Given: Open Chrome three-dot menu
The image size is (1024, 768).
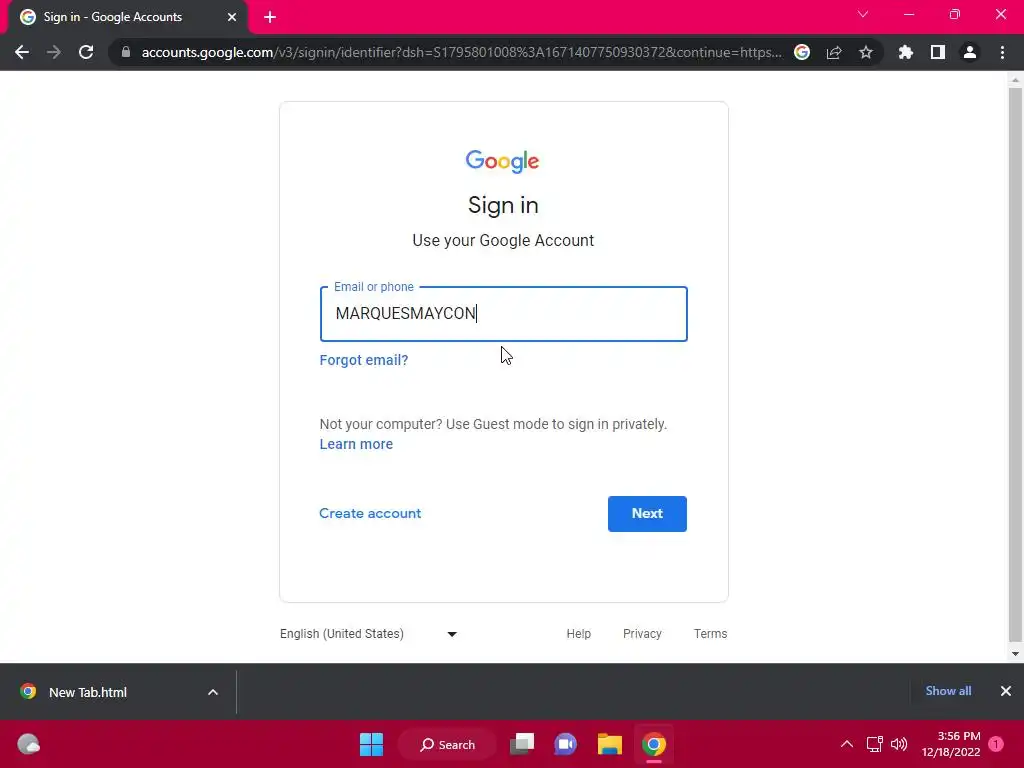Looking at the screenshot, I should [1002, 52].
